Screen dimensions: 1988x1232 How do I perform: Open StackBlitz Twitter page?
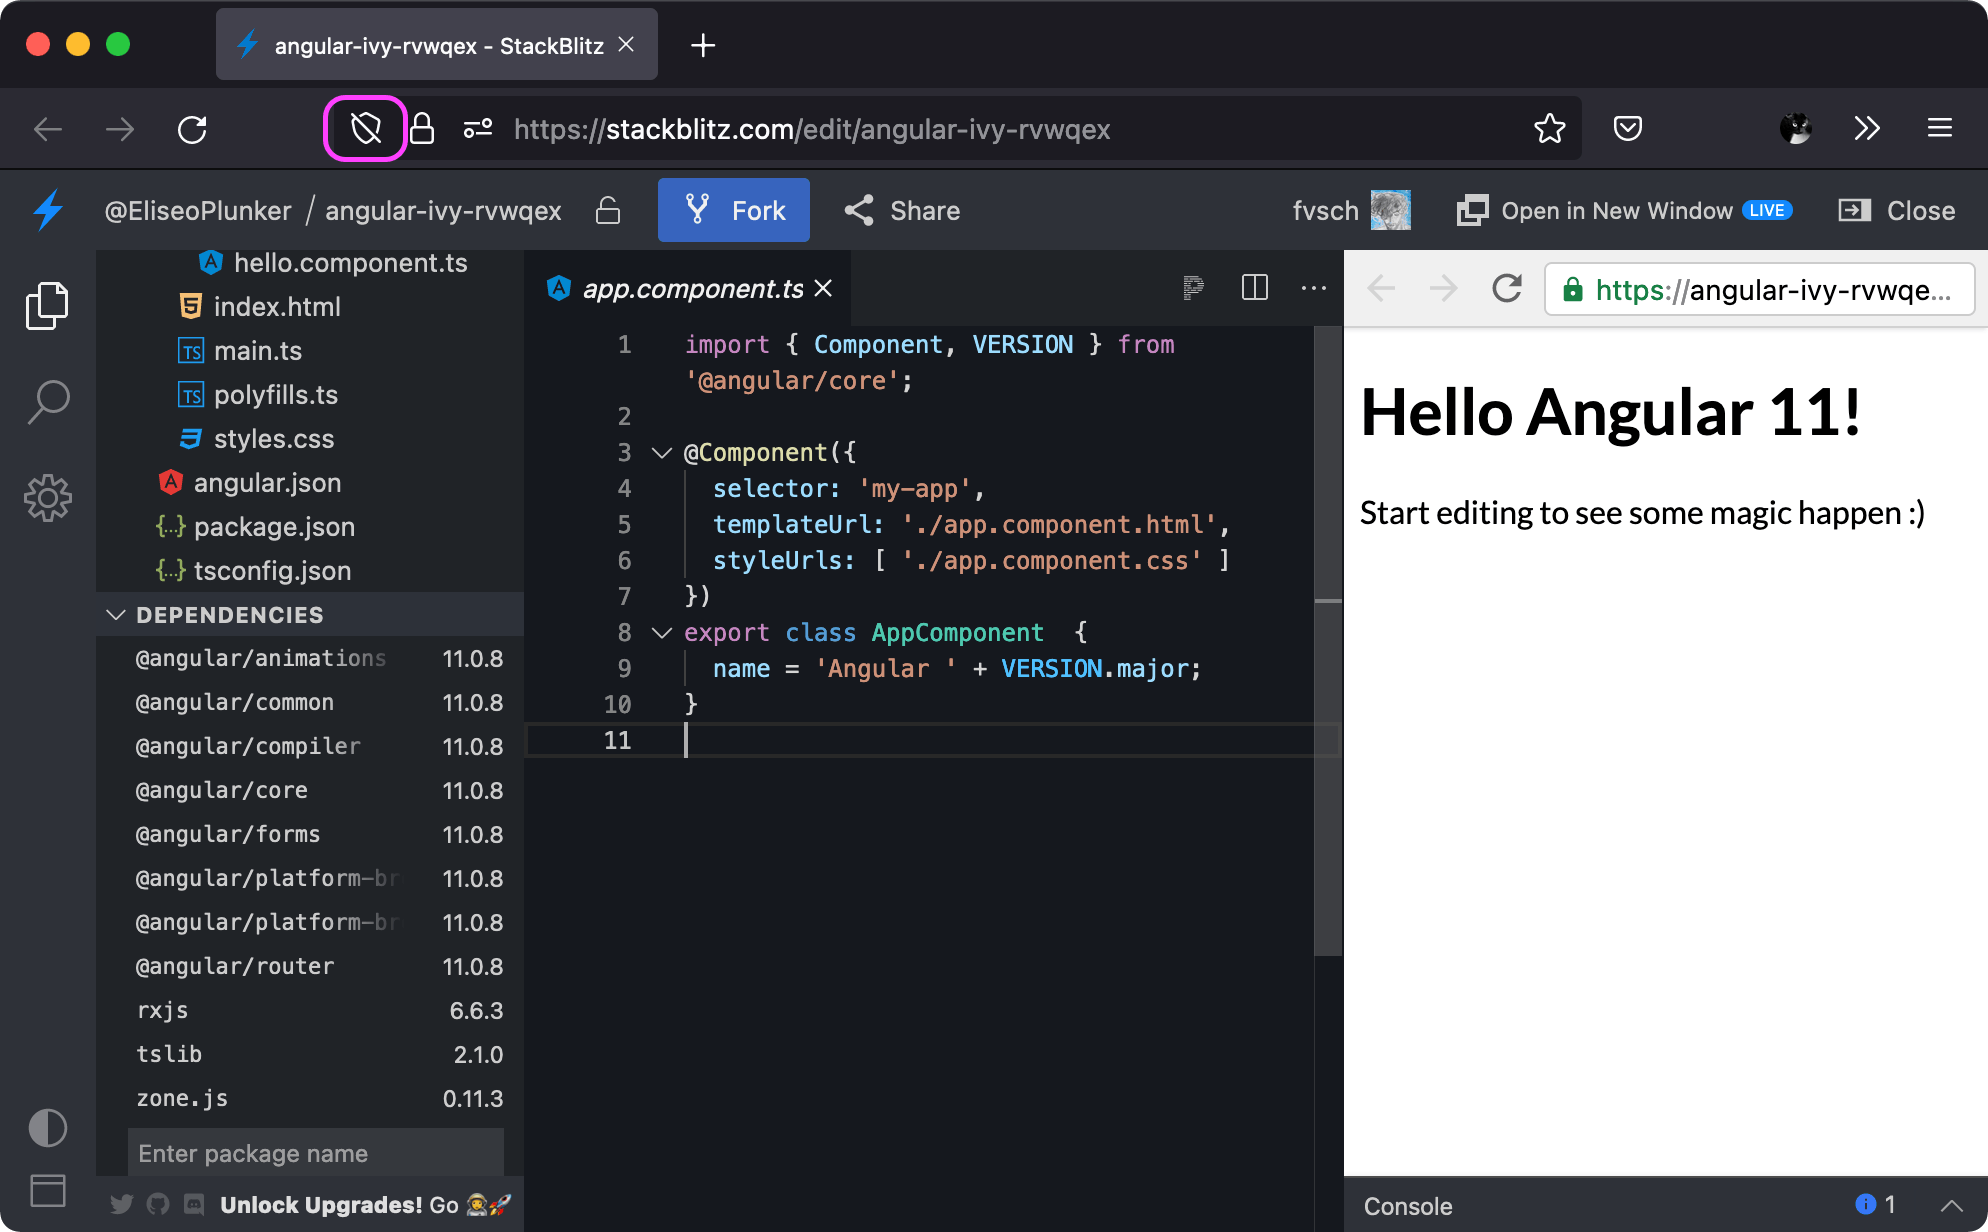[x=121, y=1205]
